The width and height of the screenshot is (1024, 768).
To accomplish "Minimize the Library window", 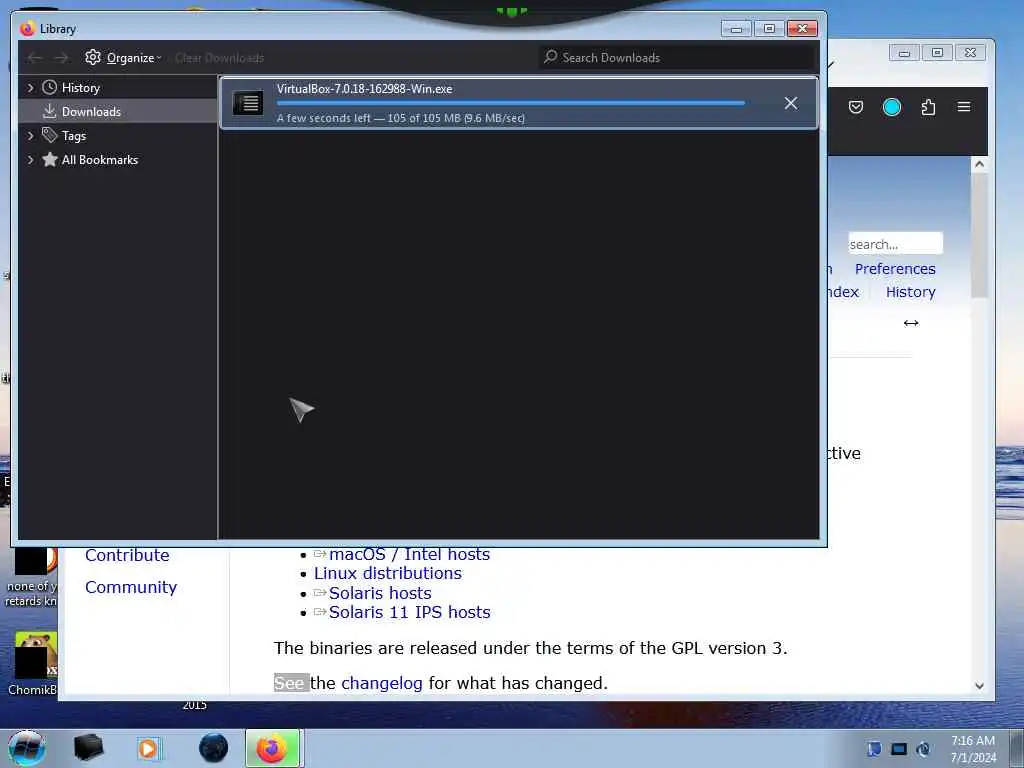I will pyautogui.click(x=736, y=29).
